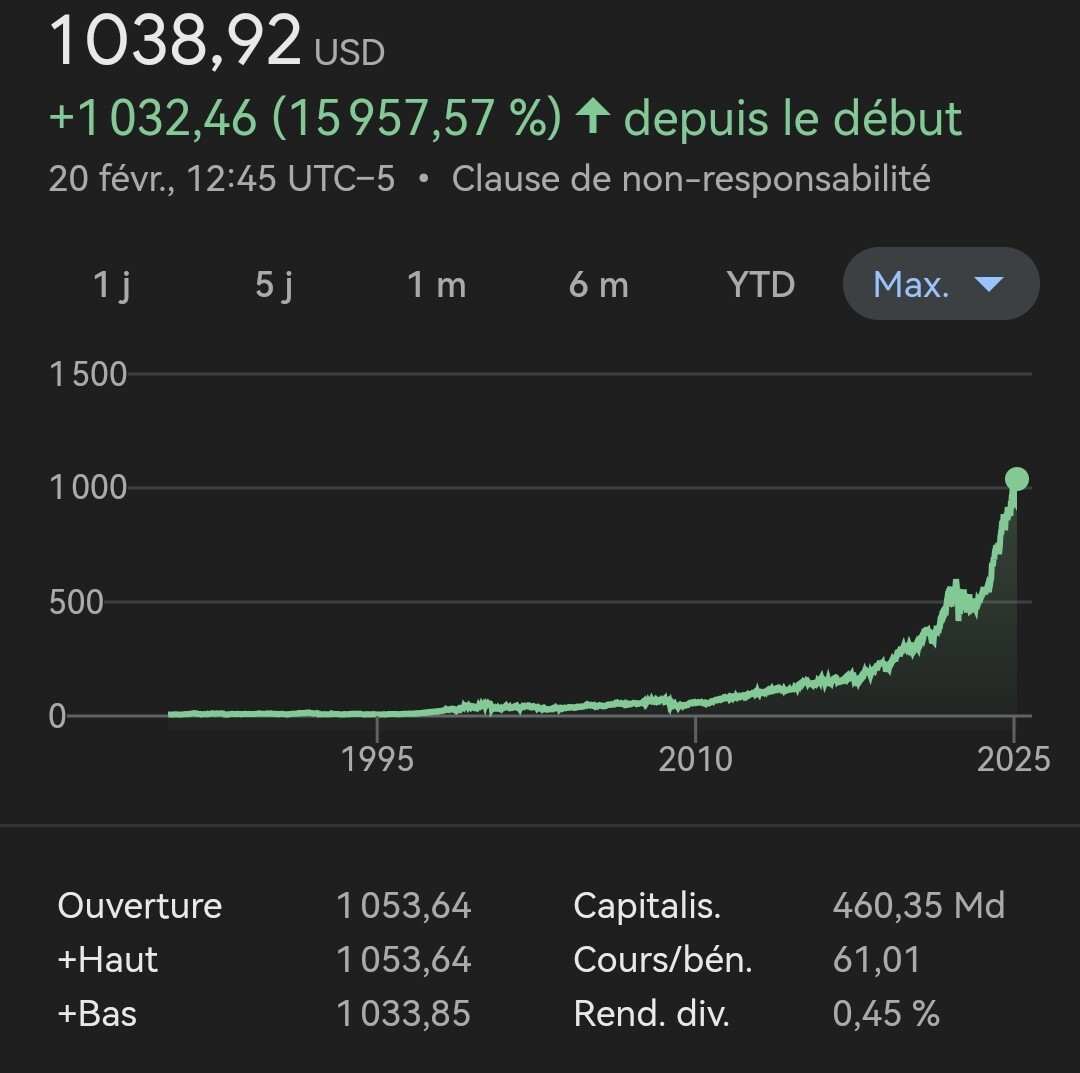Click the 1995 tick on x-axis
The height and width of the screenshot is (1073, 1080).
point(377,759)
